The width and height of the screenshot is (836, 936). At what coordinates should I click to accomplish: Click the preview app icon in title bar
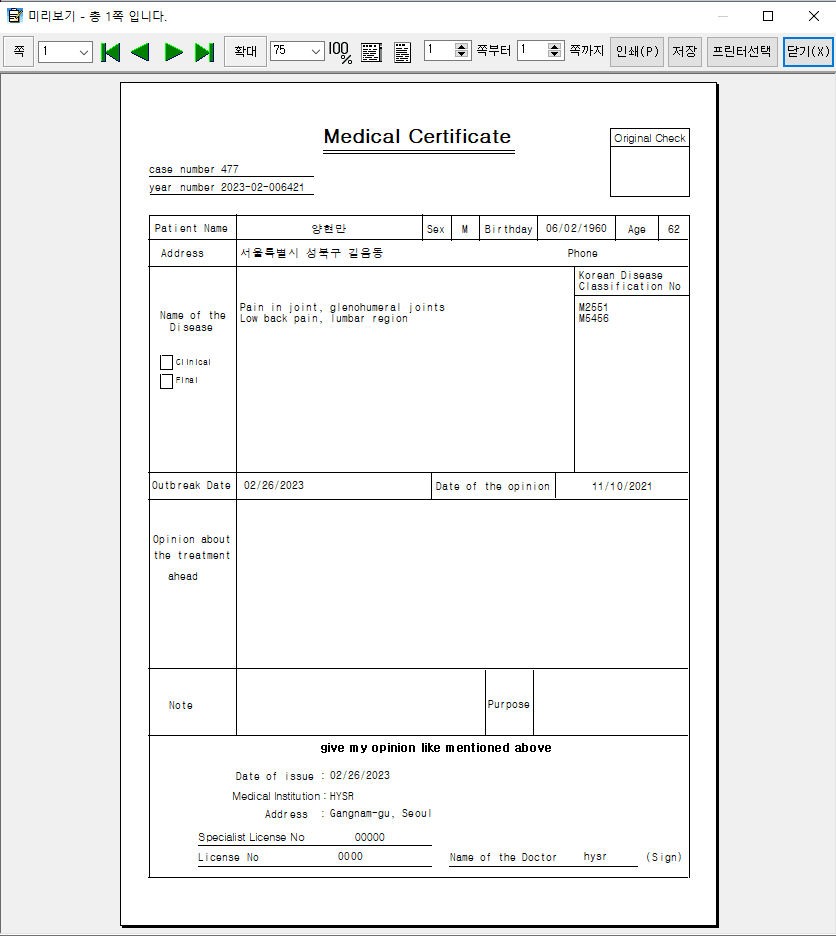[x=14, y=16]
